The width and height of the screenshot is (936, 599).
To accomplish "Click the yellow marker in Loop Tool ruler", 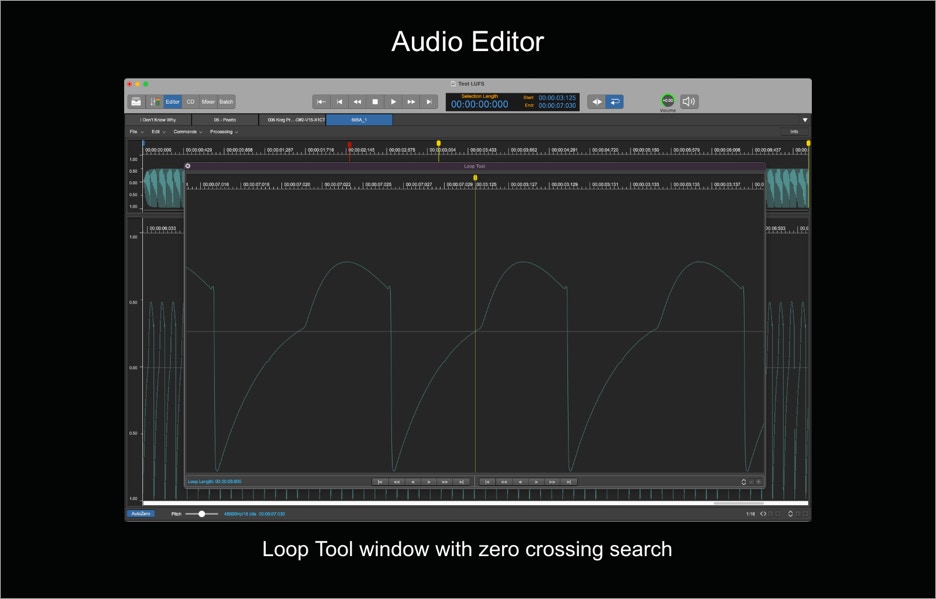I will (475, 178).
